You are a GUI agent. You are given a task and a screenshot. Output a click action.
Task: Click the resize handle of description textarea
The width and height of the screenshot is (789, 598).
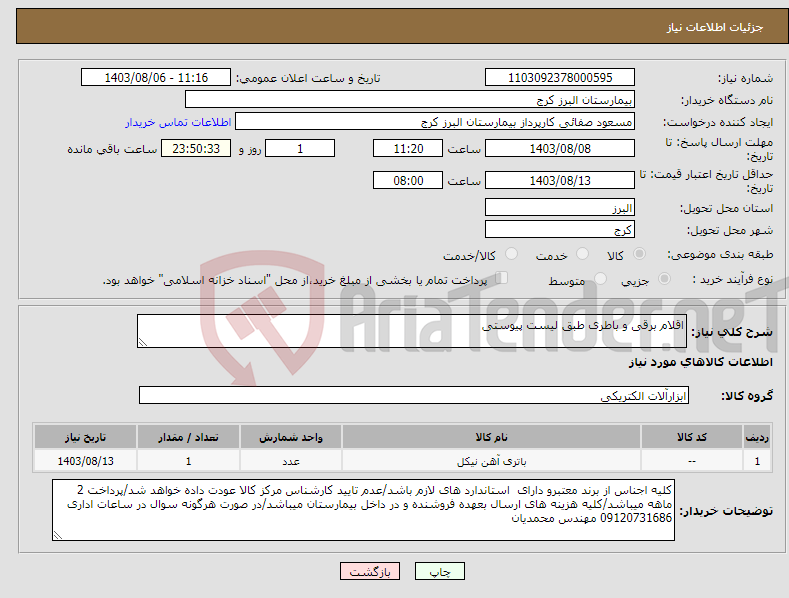pyautogui.click(x=143, y=342)
